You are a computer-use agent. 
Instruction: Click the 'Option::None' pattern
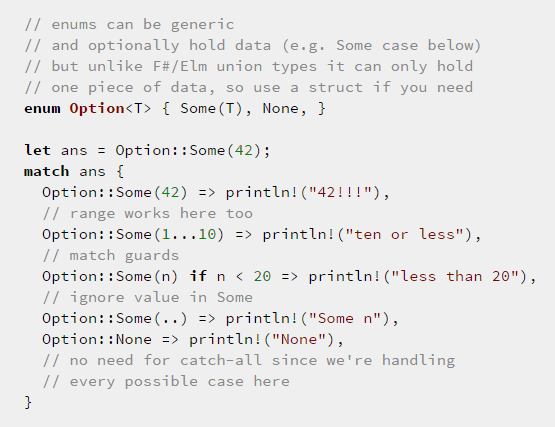pyautogui.click(x=97, y=339)
